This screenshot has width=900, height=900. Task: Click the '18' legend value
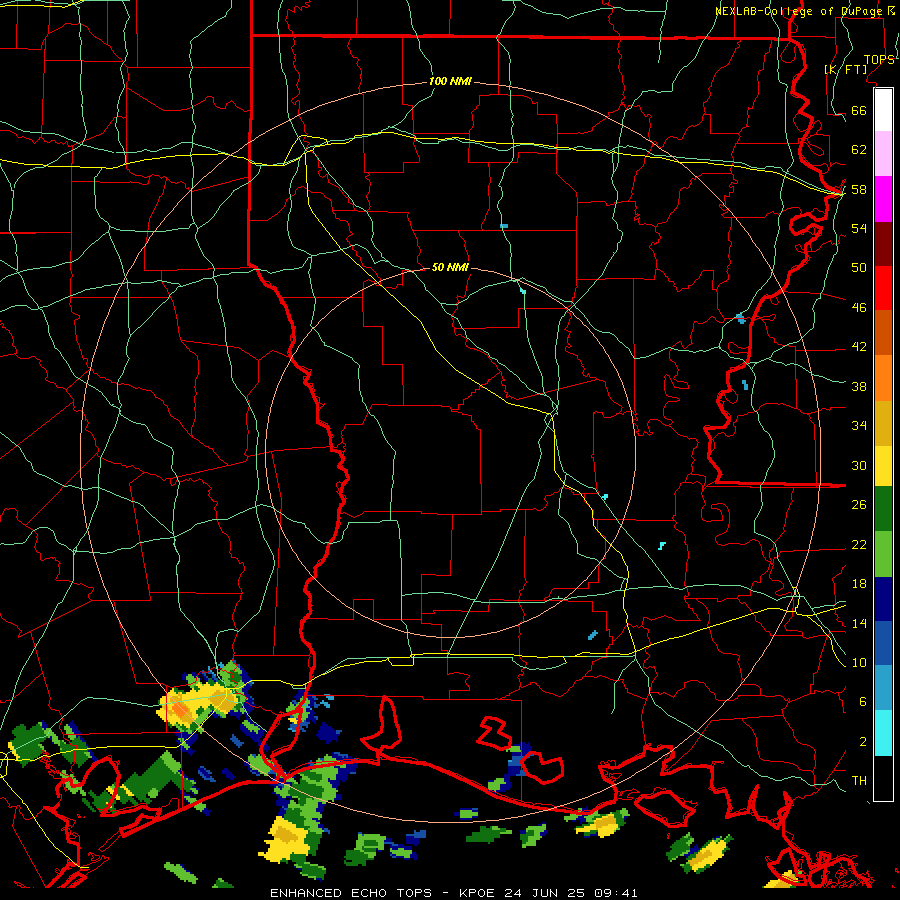(x=859, y=584)
